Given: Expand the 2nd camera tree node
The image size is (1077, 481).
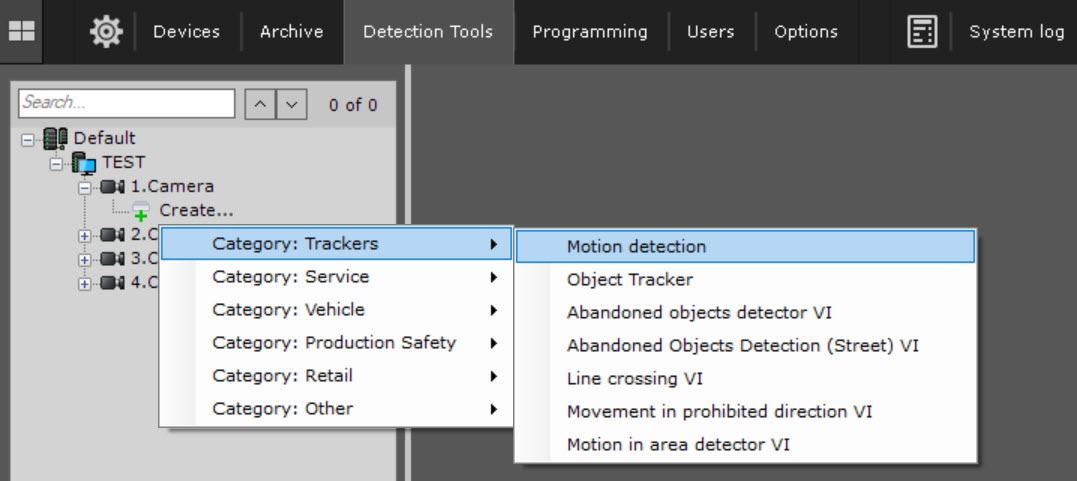Looking at the screenshot, I should click(x=84, y=236).
